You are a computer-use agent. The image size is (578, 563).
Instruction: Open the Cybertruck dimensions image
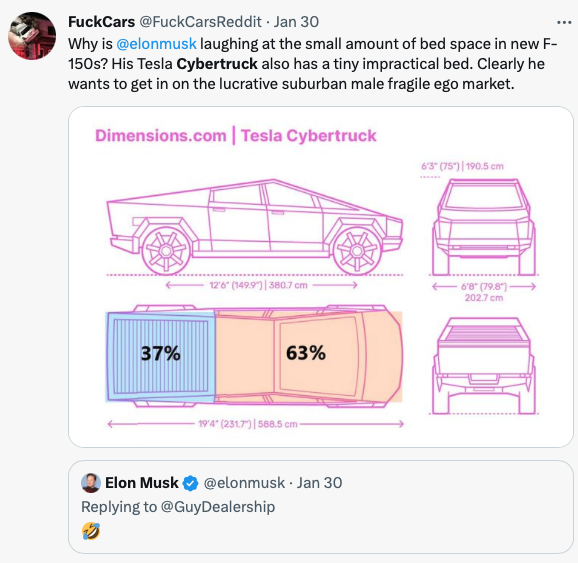(x=321, y=277)
